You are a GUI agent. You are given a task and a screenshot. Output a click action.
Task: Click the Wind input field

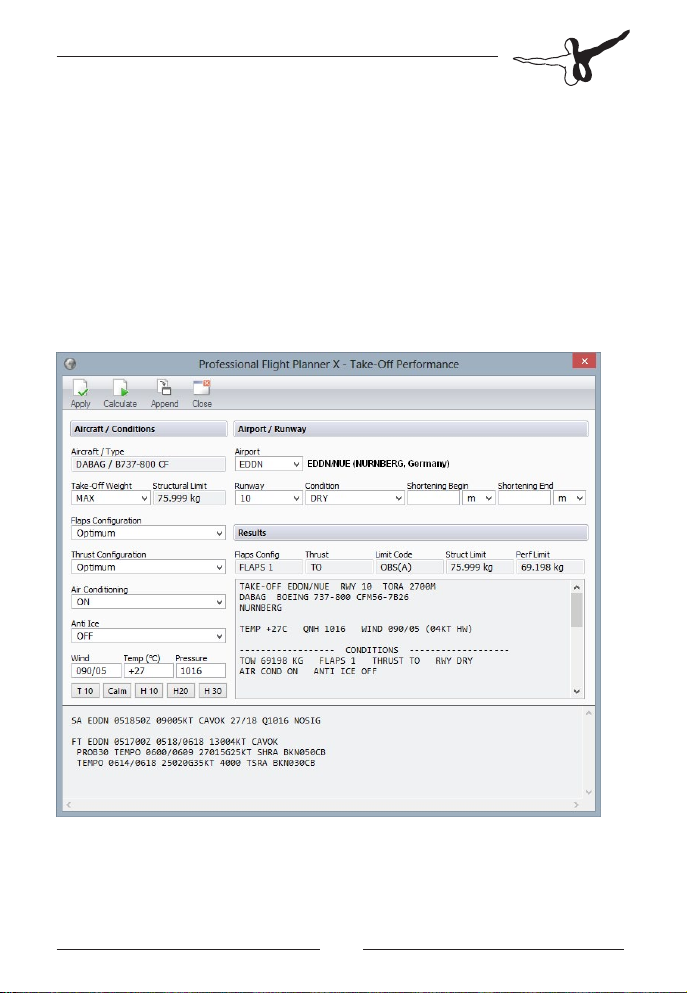[x=96, y=671]
